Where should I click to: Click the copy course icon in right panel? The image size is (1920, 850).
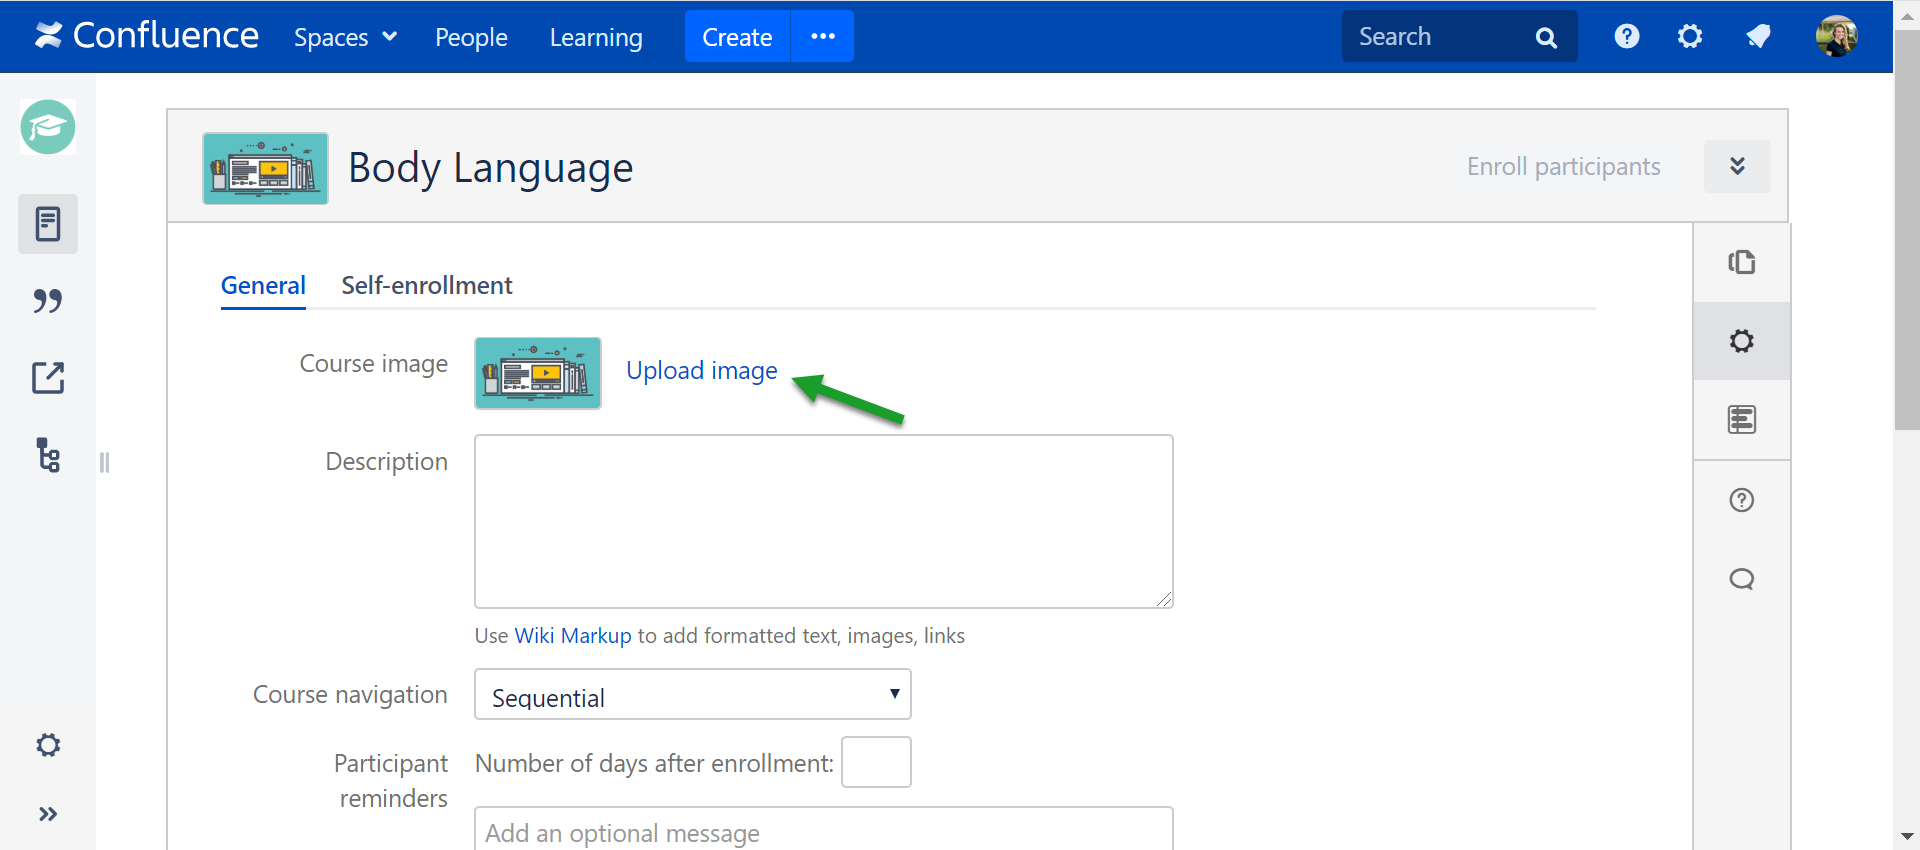pos(1741,262)
